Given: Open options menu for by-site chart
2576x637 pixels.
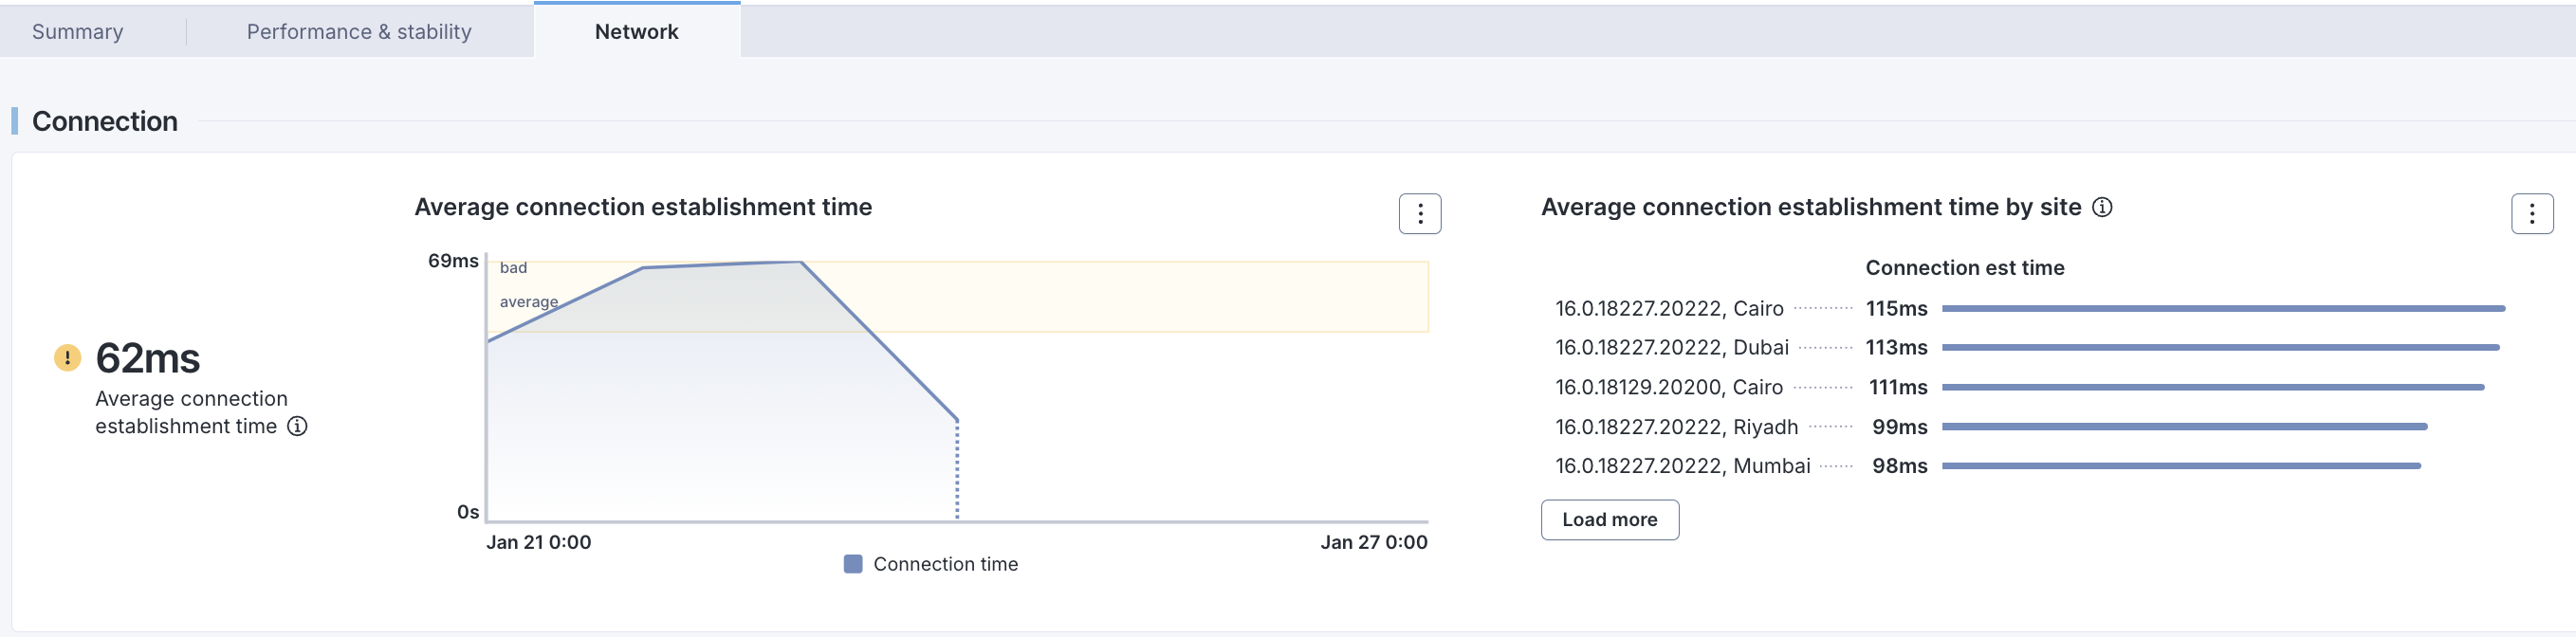Looking at the screenshot, I should pyautogui.click(x=2531, y=214).
